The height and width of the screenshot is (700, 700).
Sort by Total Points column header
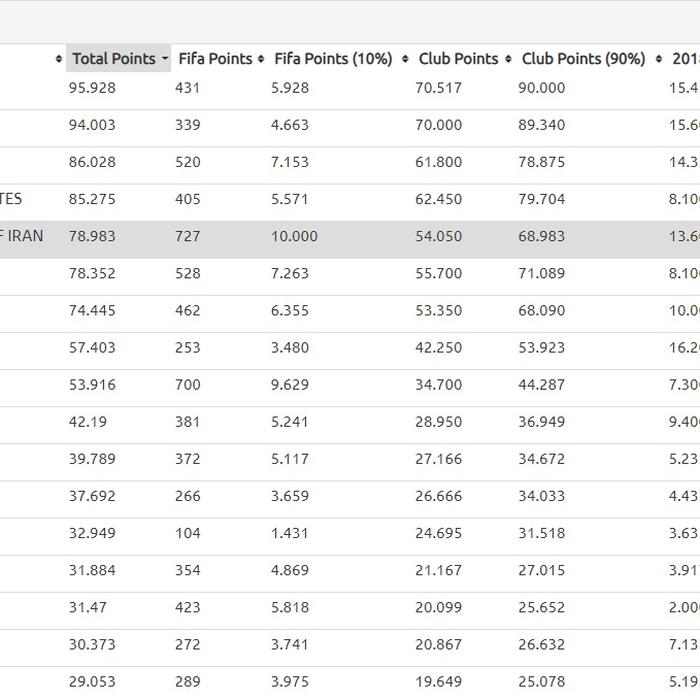pyautogui.click(x=114, y=58)
